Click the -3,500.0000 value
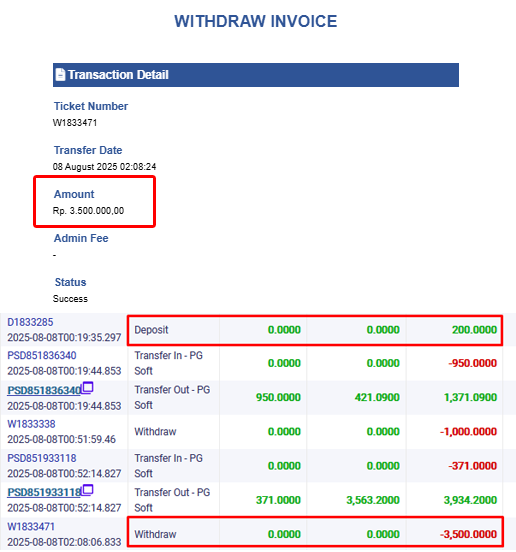 468,534
